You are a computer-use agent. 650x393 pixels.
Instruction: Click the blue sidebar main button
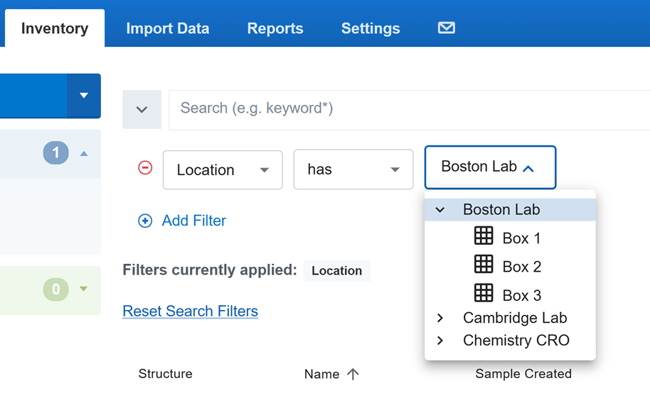pyautogui.click(x=33, y=96)
